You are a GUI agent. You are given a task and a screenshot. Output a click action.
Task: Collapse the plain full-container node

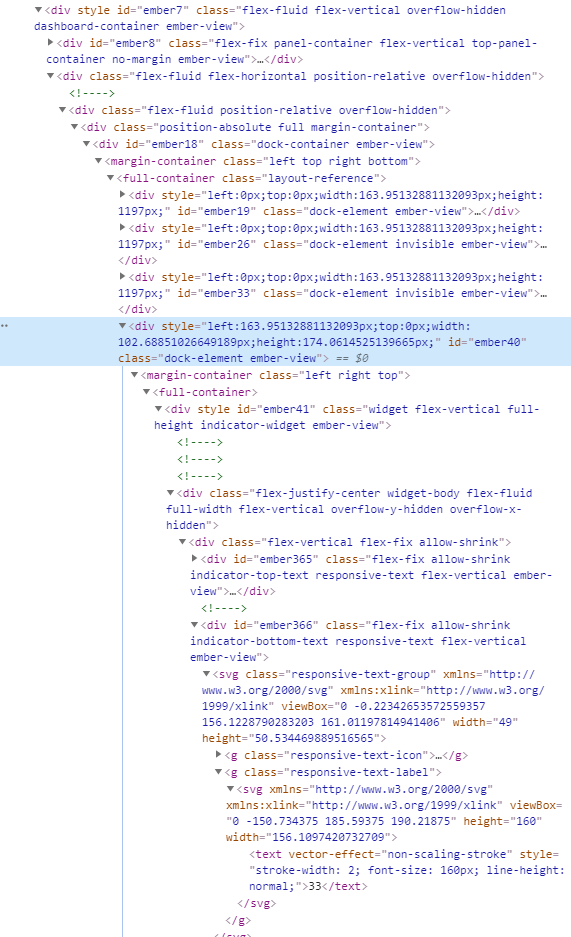[x=146, y=392]
